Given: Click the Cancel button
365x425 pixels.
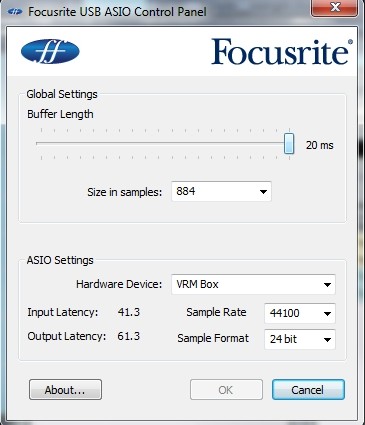Looking at the screenshot, I should click(x=308, y=390).
